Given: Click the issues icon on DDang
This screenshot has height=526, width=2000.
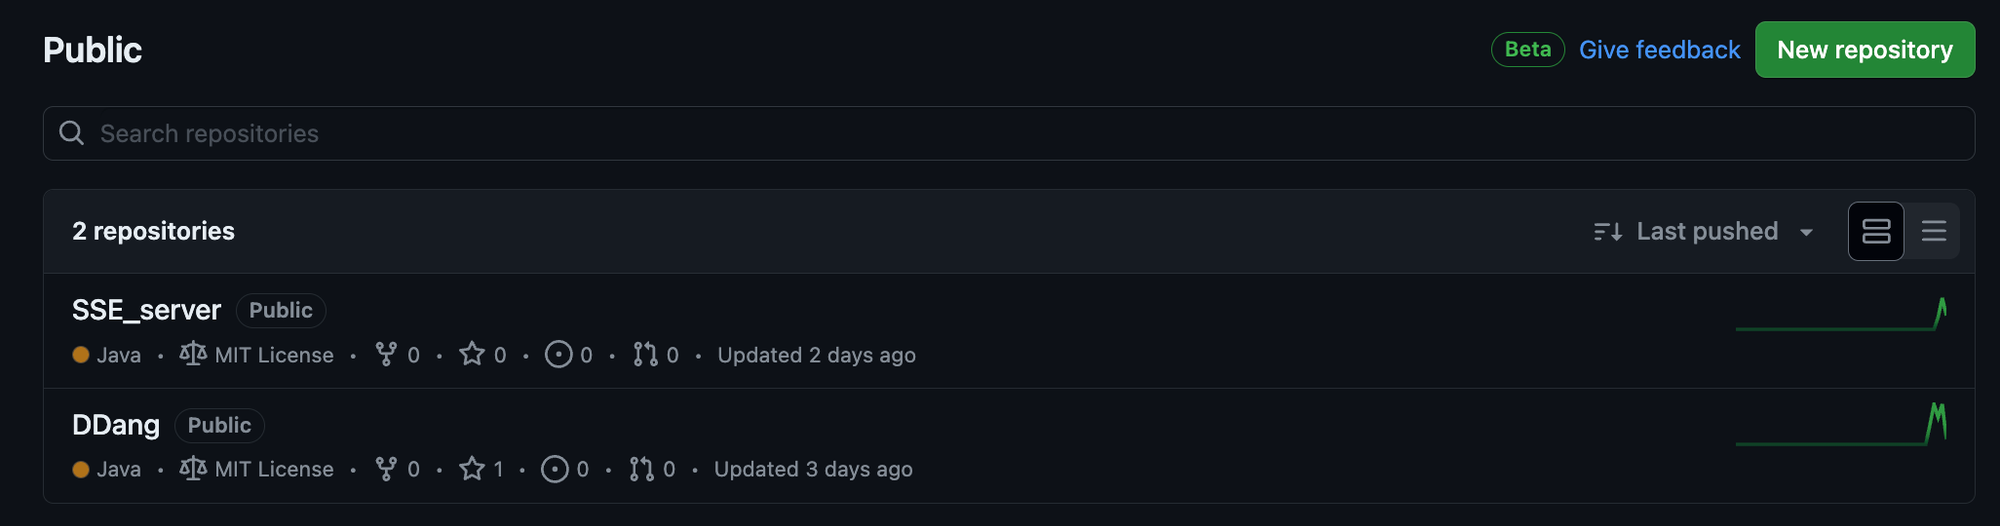Looking at the screenshot, I should pyautogui.click(x=555, y=468).
